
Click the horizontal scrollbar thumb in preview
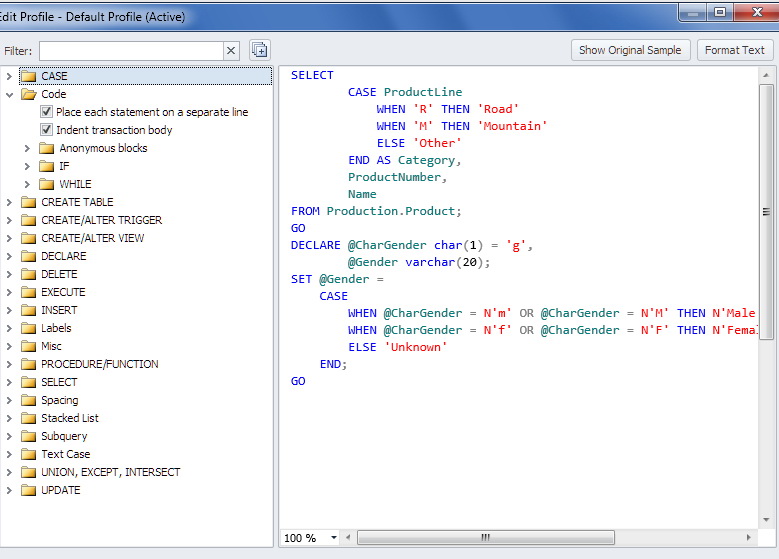pos(485,537)
